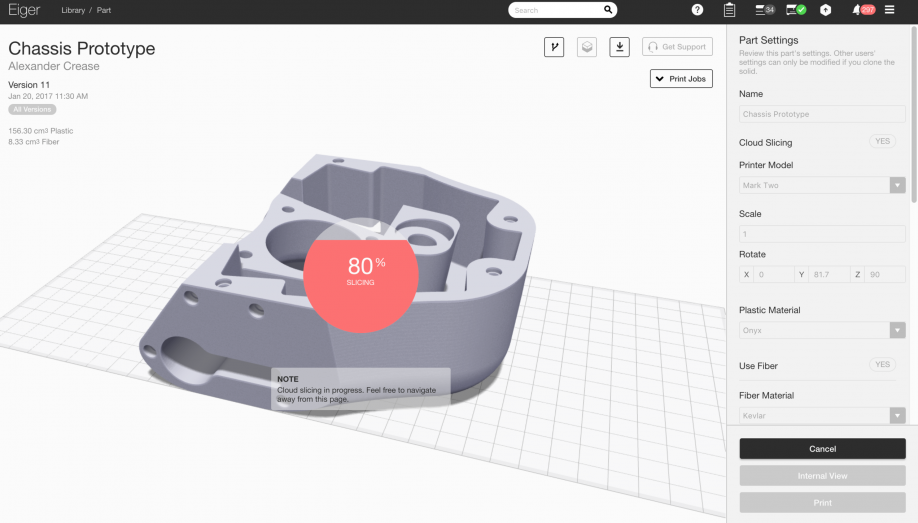Image resolution: width=918 pixels, height=523 pixels.
Task: Expand the Fiber Material Kevlar dropdown
Action: [x=822, y=415]
